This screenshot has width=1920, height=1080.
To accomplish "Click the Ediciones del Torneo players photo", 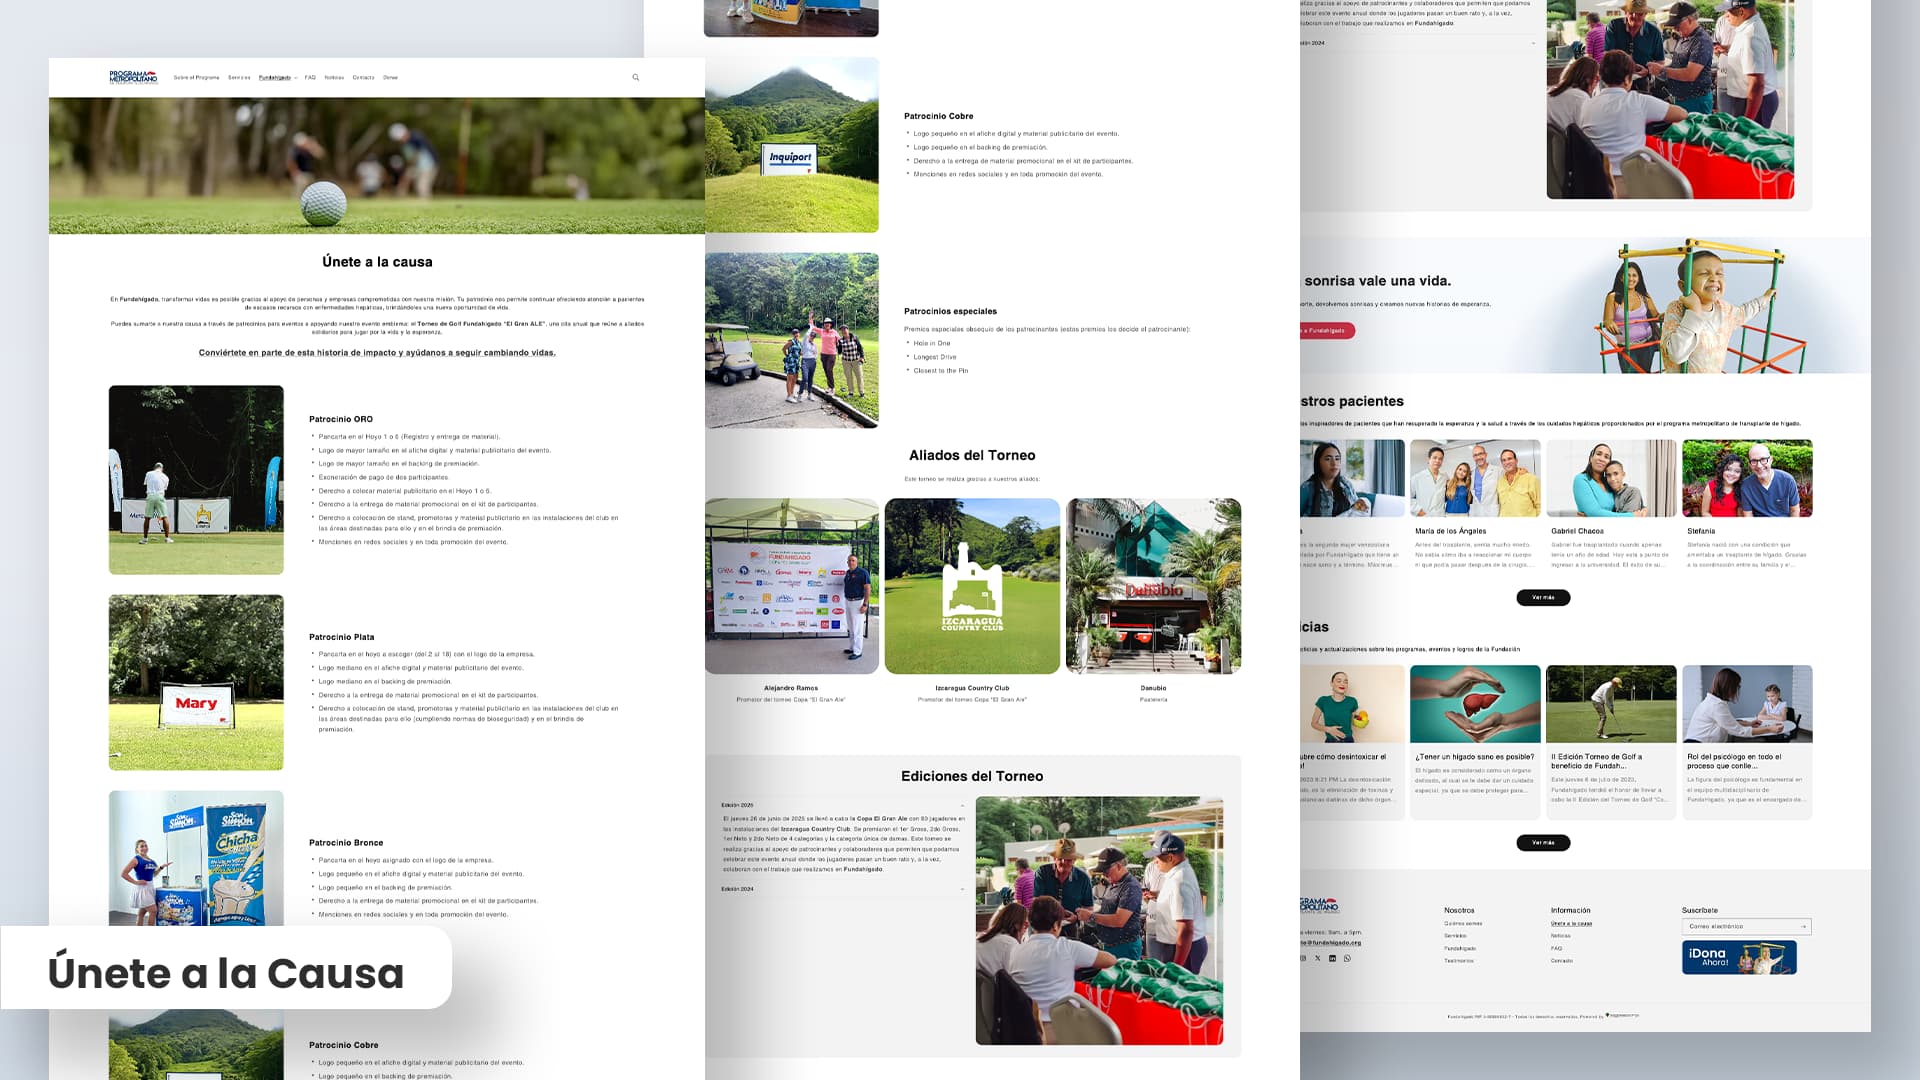I will [x=1099, y=921].
